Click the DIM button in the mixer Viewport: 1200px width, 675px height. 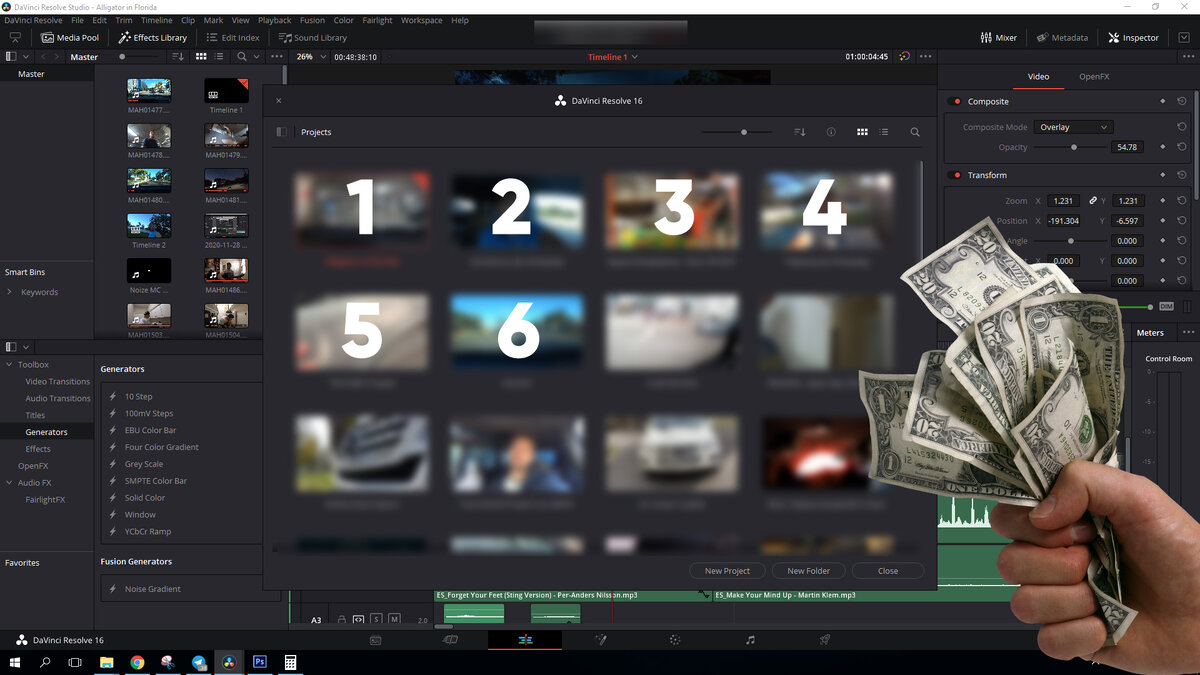coord(1166,307)
